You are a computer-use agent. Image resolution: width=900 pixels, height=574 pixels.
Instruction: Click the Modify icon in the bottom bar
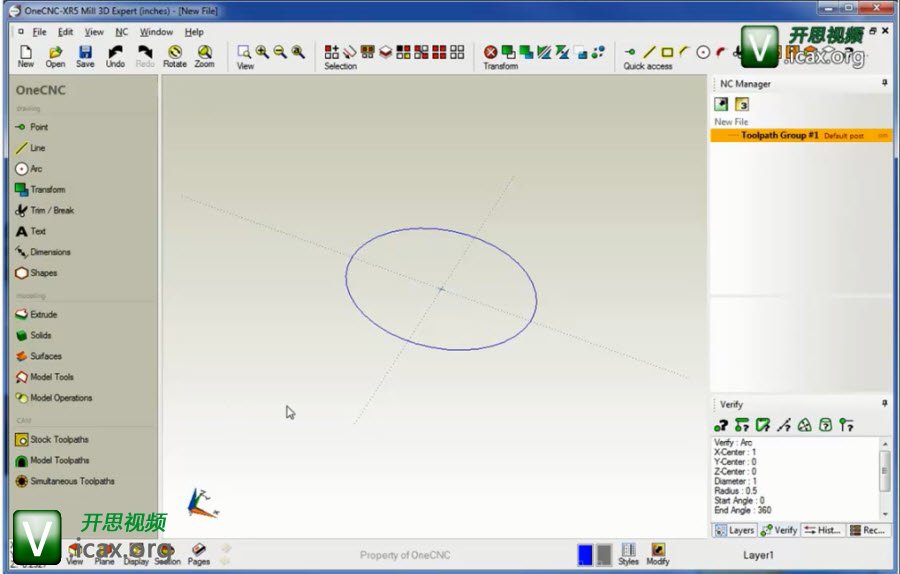click(658, 554)
